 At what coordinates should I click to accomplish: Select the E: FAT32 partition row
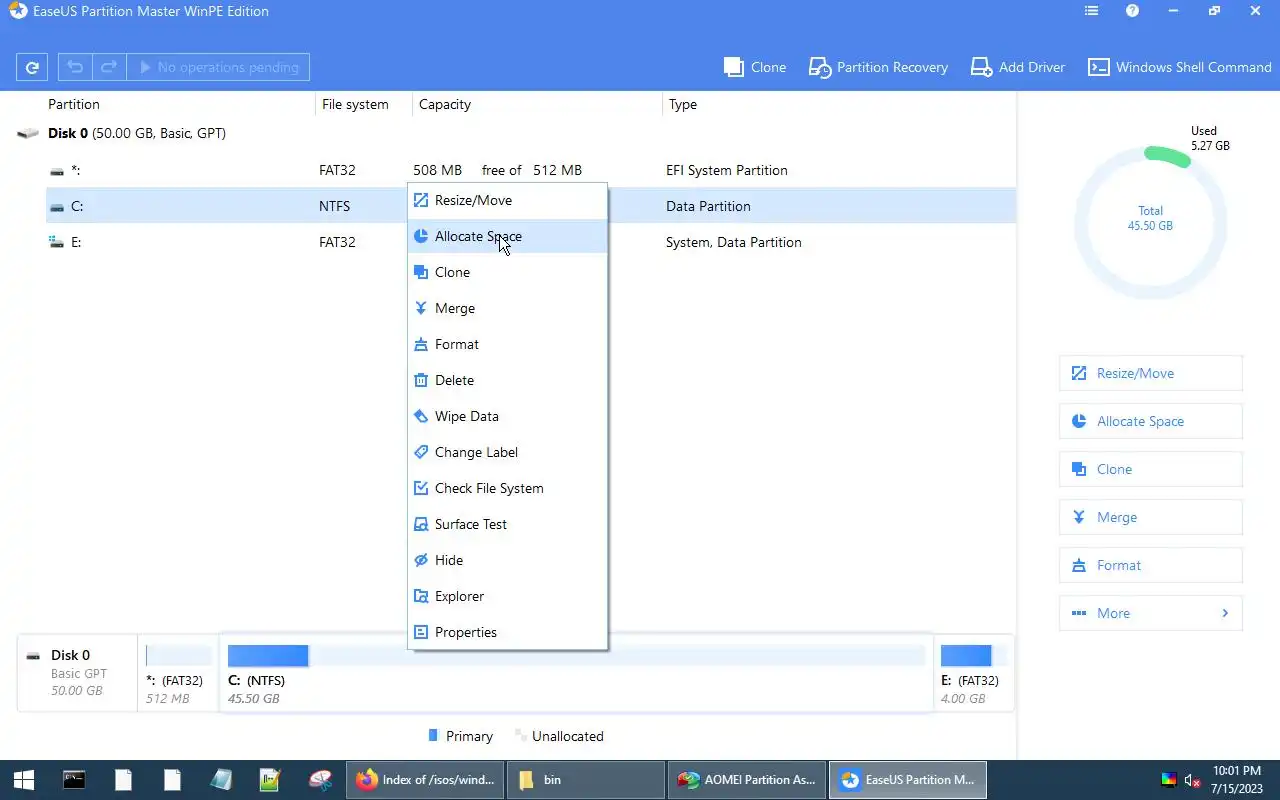531,242
